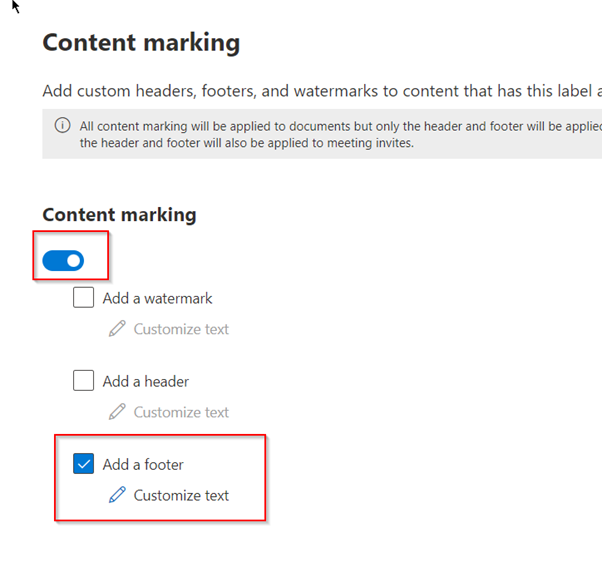Click the 'Add a watermark' label
This screenshot has width=602, height=572.
coord(157,298)
